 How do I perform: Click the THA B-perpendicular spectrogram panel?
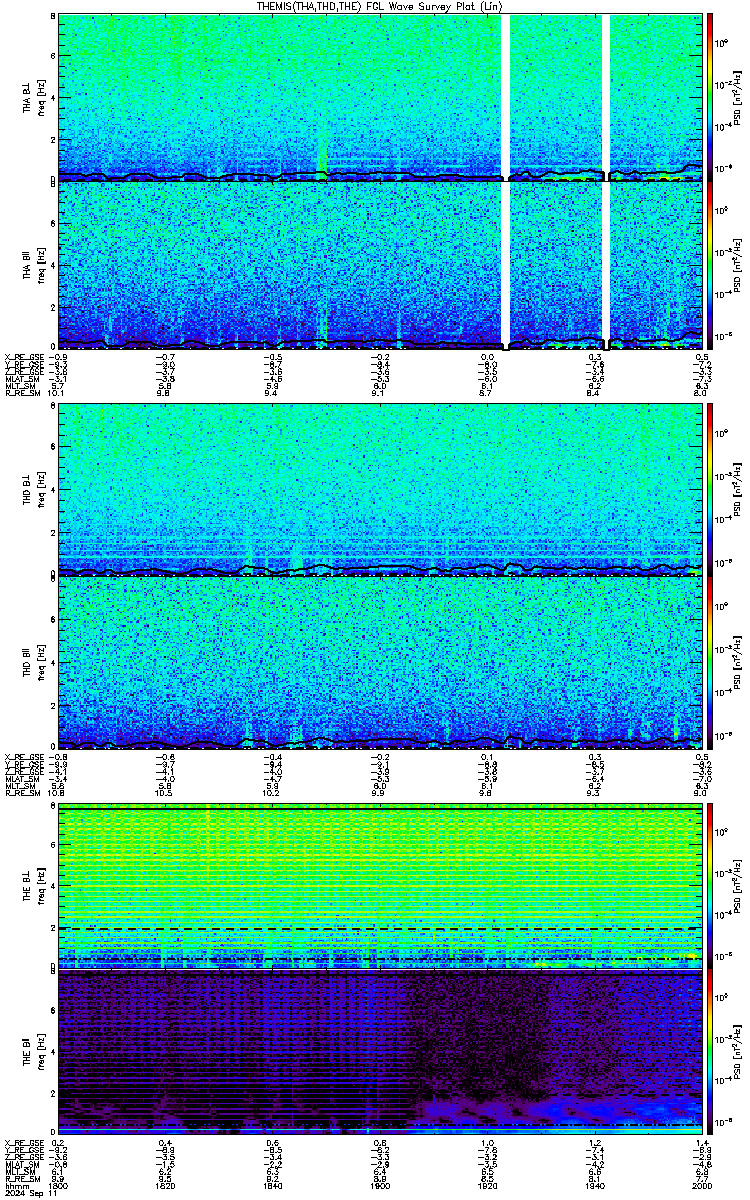[x=381, y=96]
